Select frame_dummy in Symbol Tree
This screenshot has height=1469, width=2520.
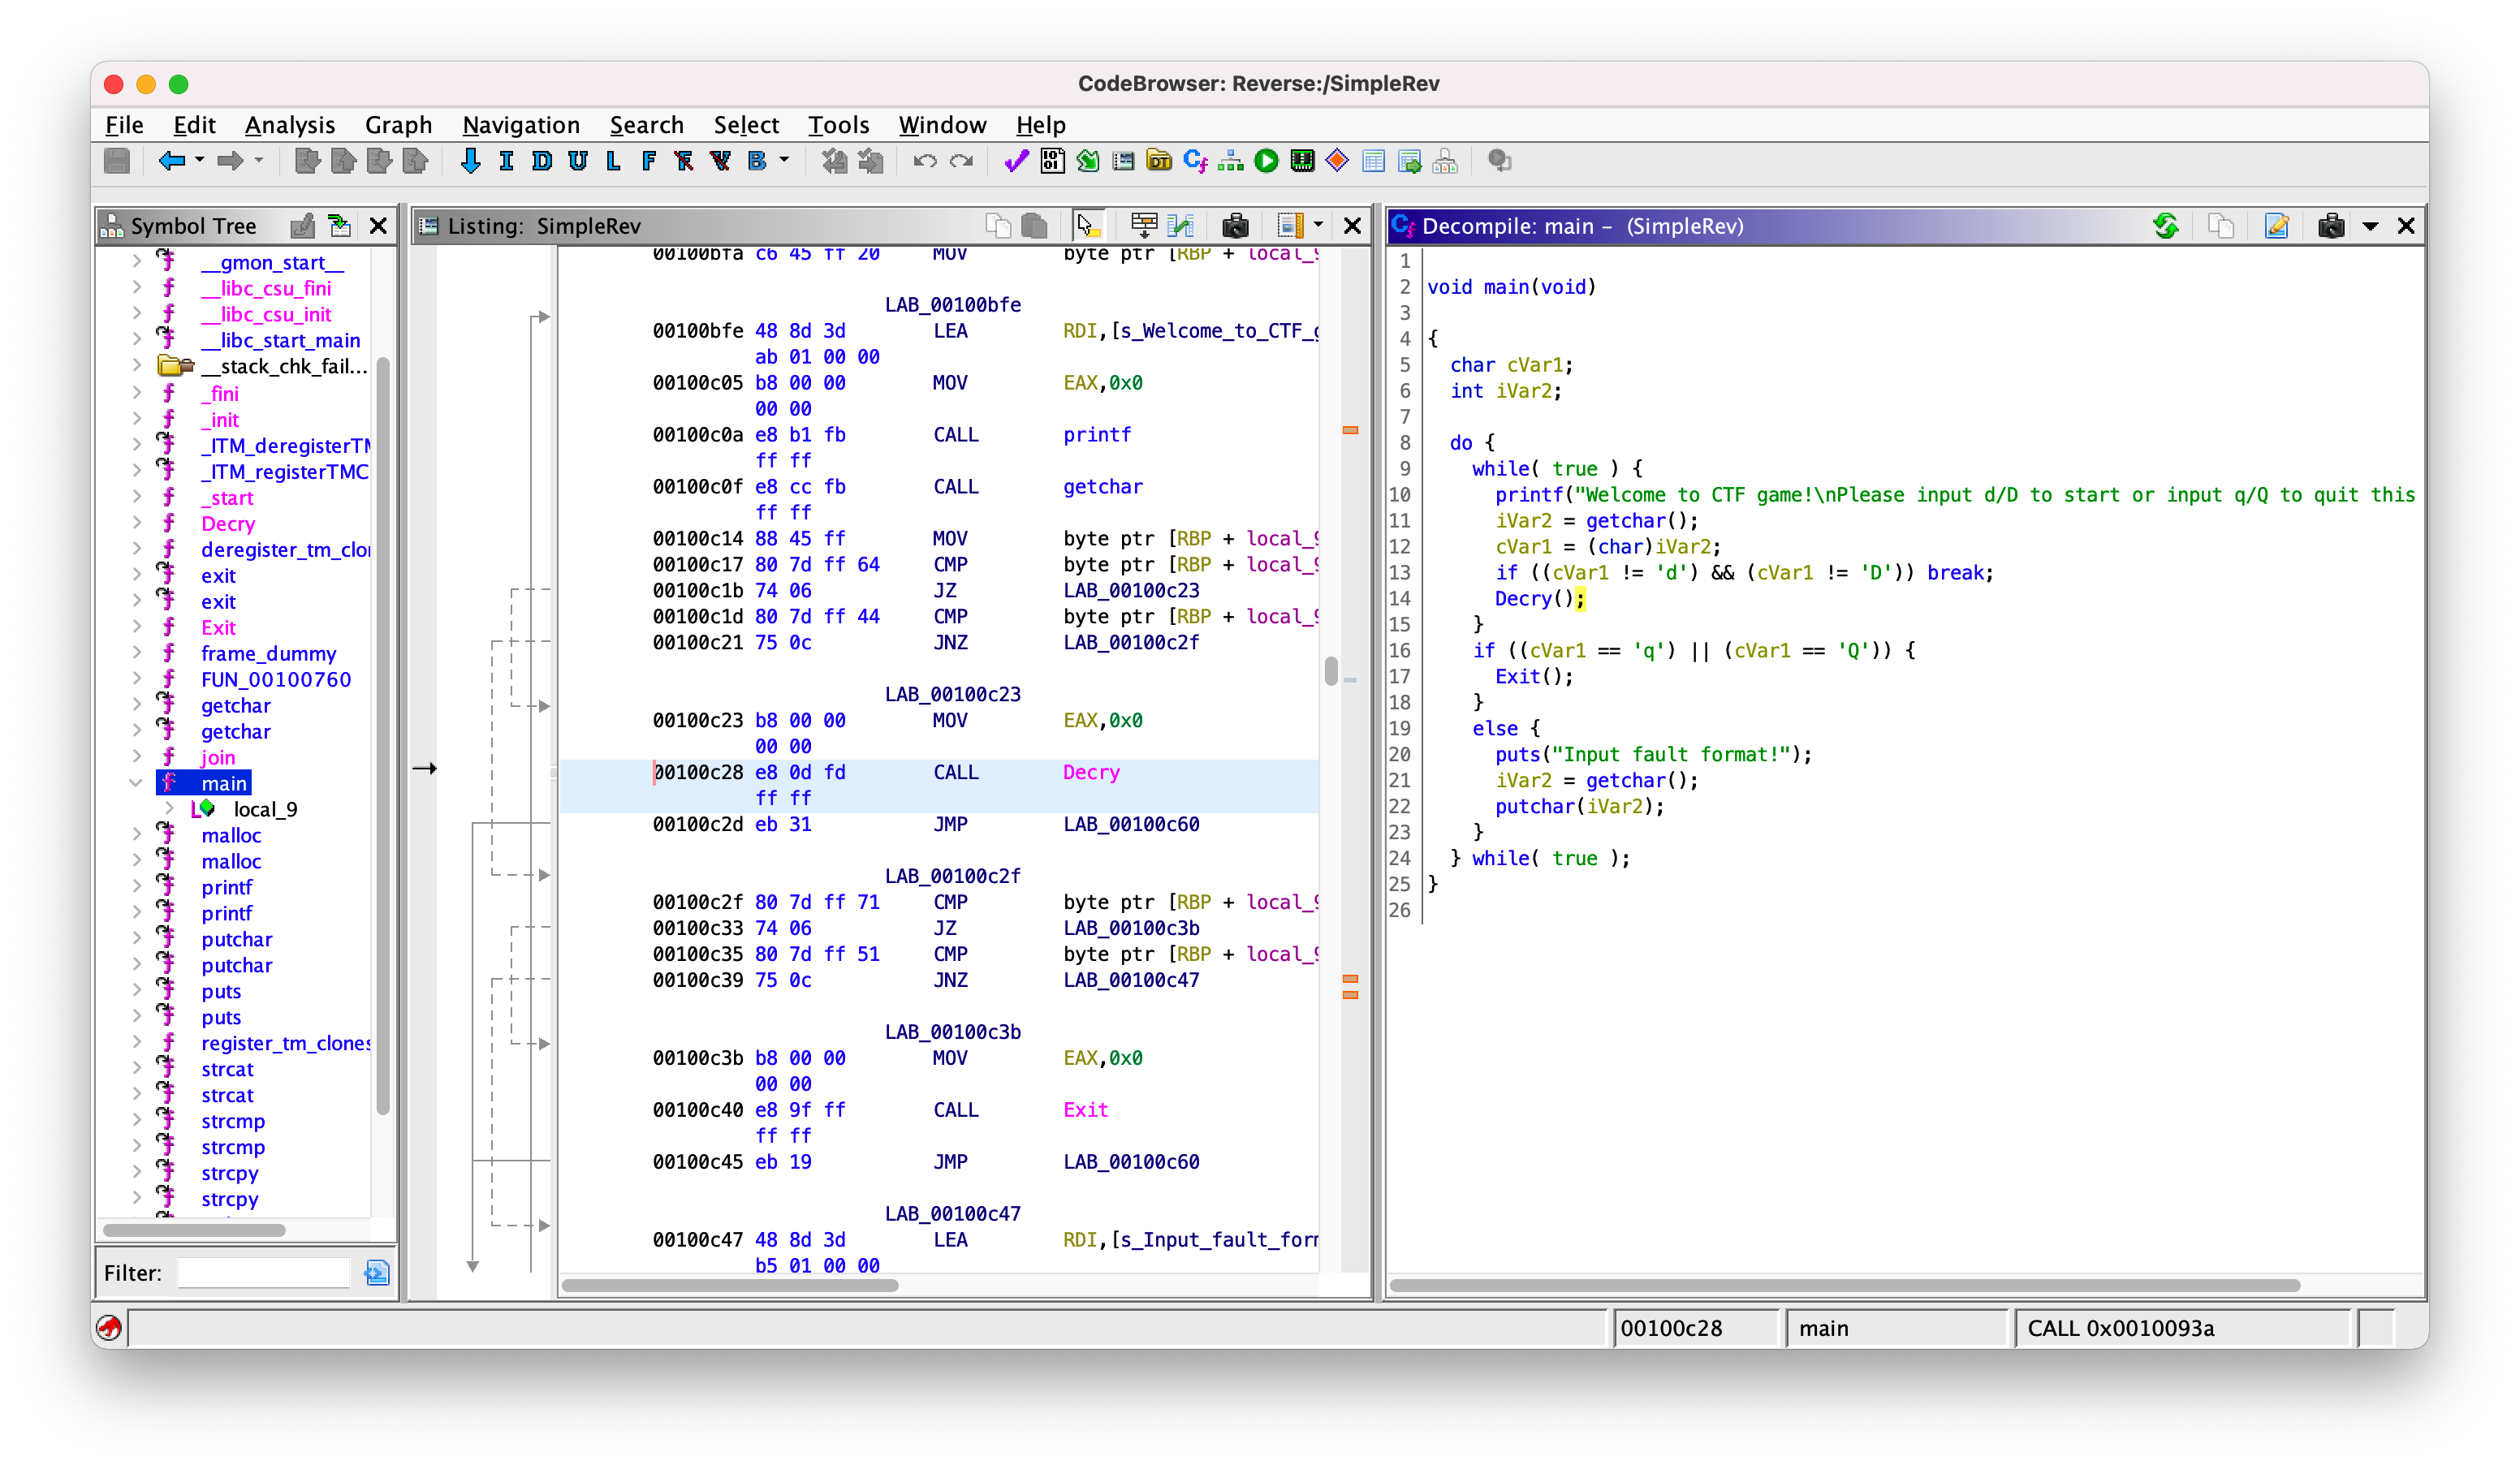pyautogui.click(x=268, y=653)
